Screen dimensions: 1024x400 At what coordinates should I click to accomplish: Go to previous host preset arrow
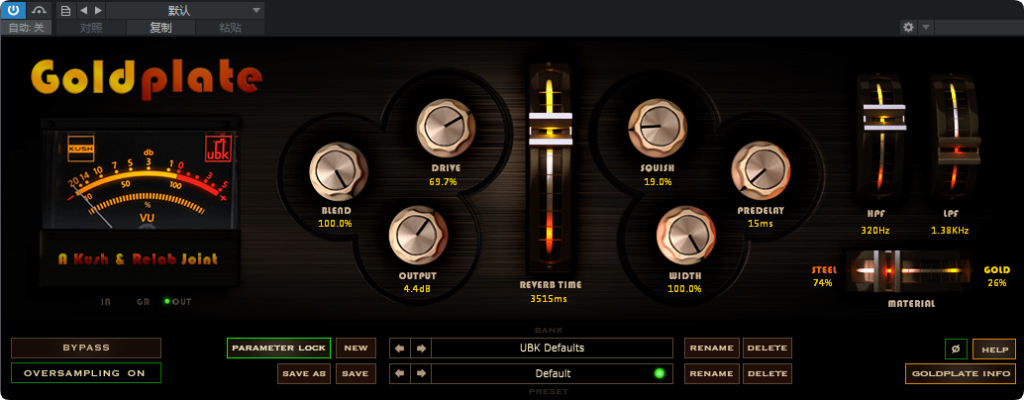point(83,10)
